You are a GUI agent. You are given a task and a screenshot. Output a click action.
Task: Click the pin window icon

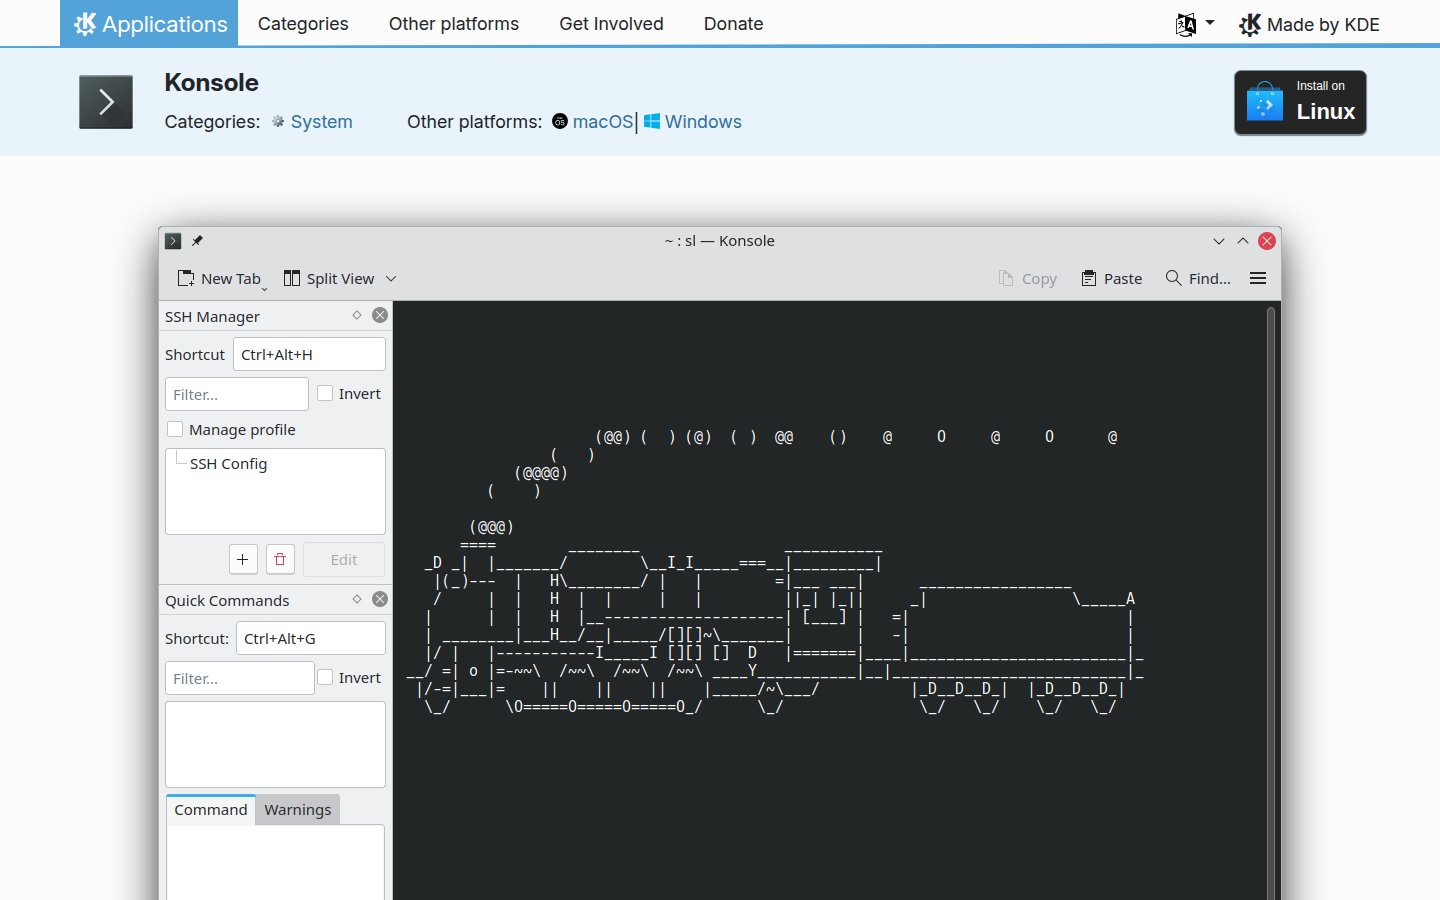tap(197, 241)
